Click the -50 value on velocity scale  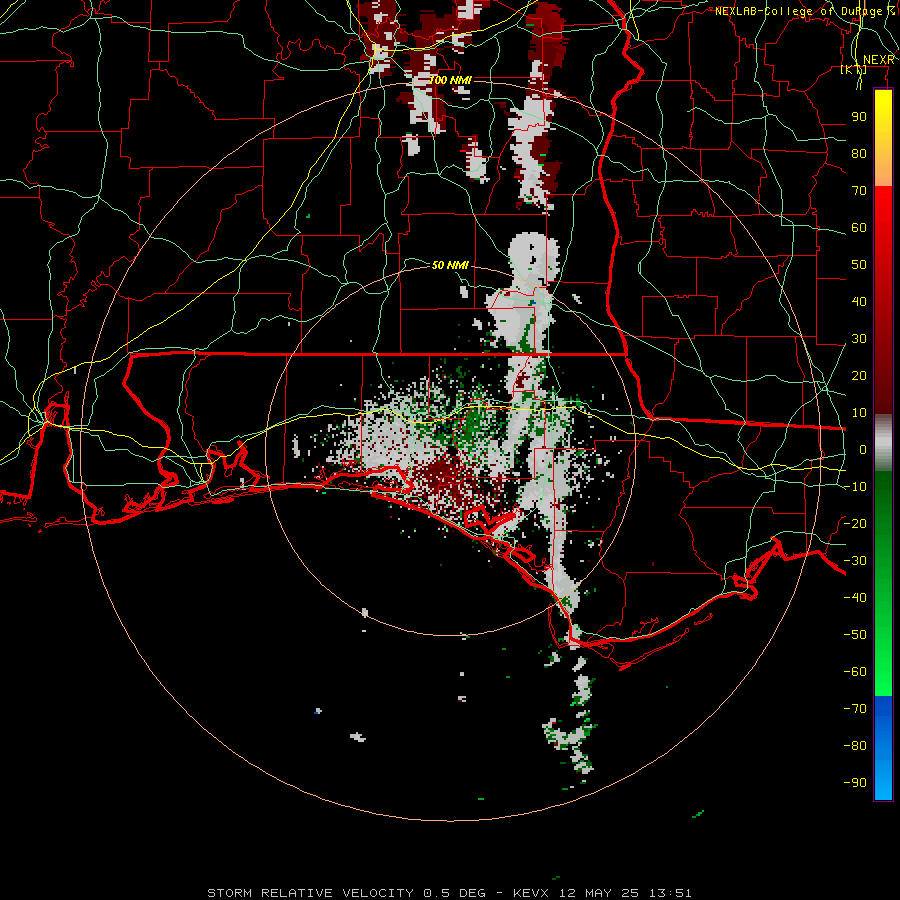pyautogui.click(x=855, y=635)
